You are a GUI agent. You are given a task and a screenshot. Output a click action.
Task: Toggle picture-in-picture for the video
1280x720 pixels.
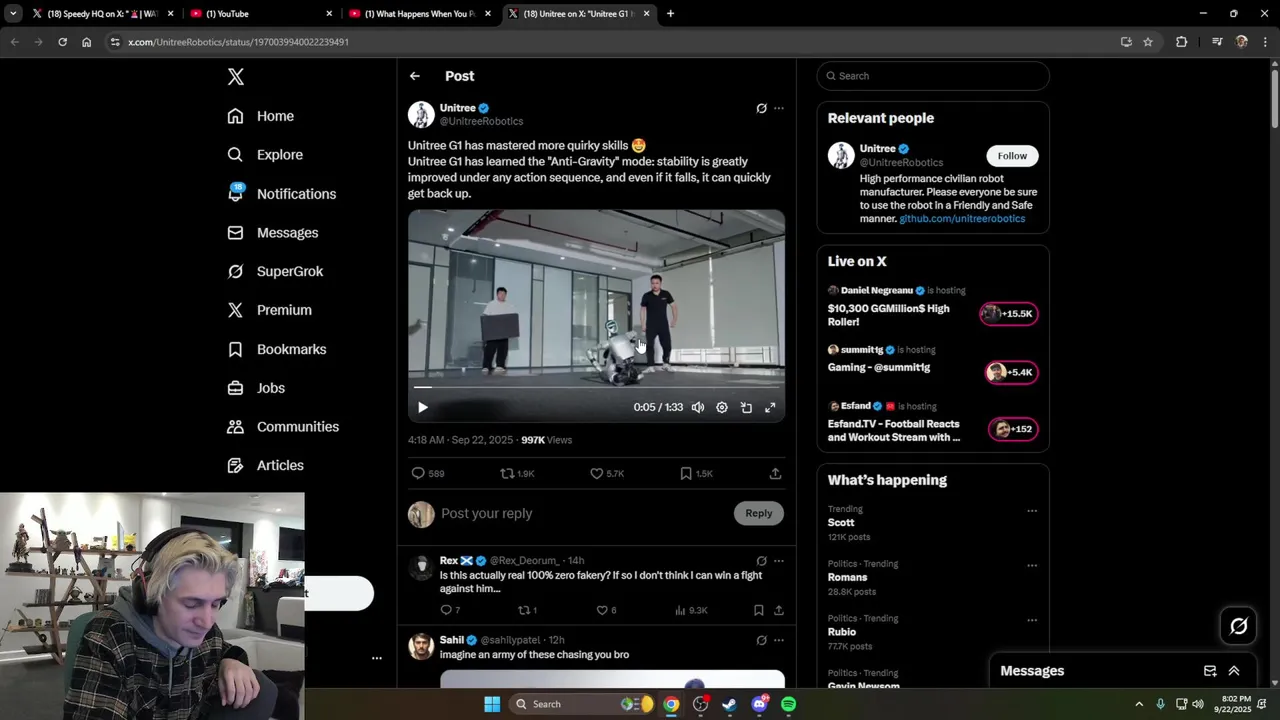click(746, 408)
